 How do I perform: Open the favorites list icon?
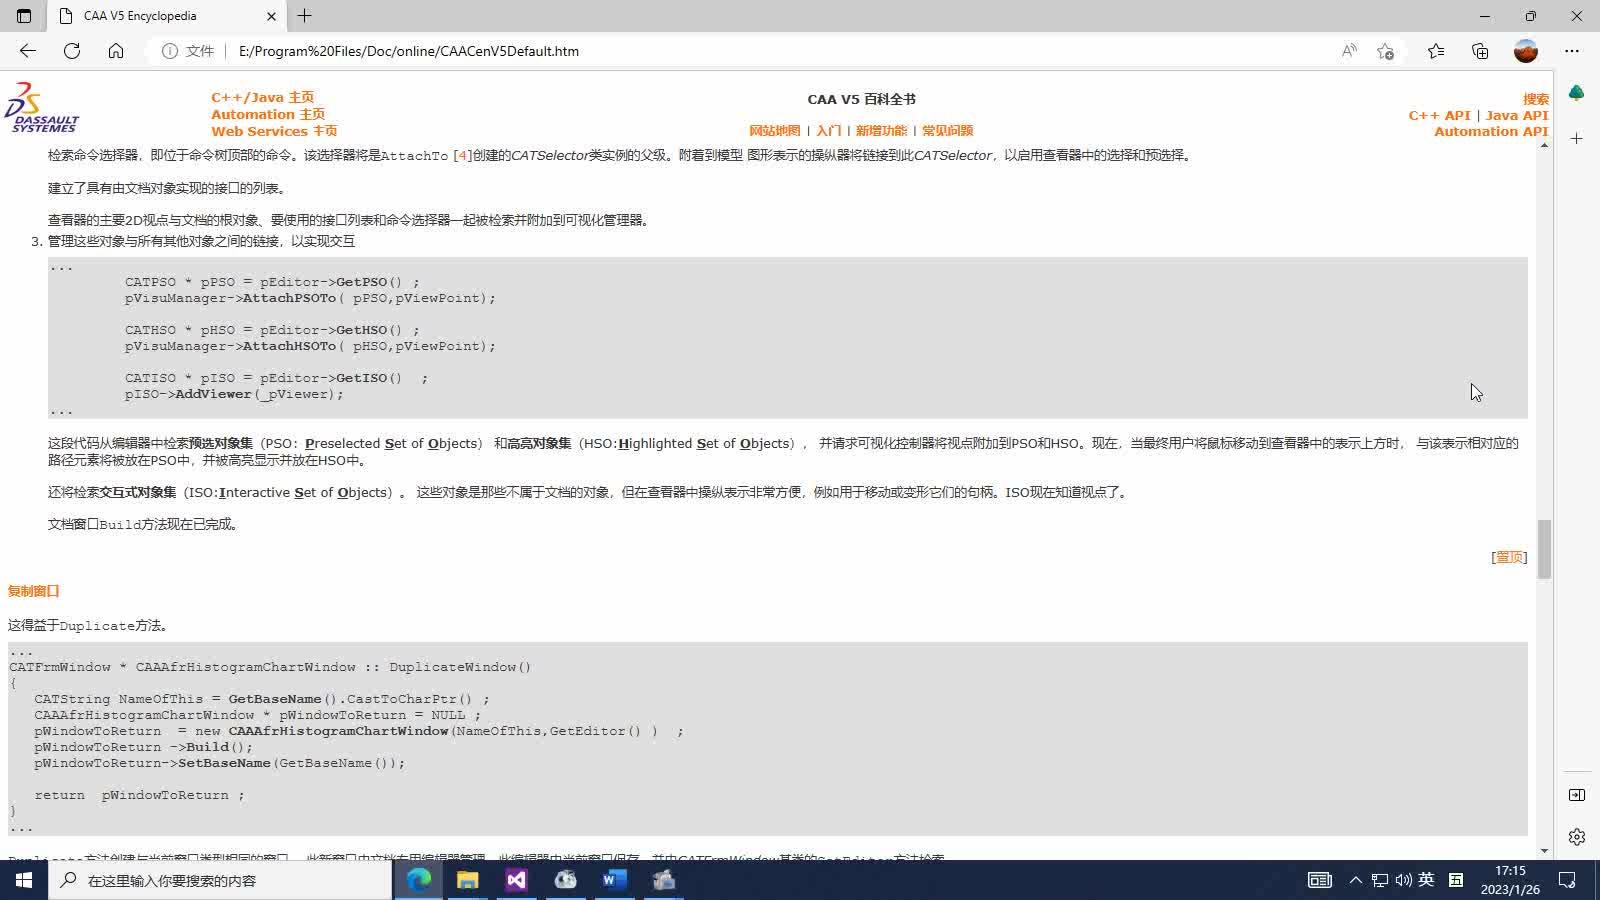coord(1436,51)
